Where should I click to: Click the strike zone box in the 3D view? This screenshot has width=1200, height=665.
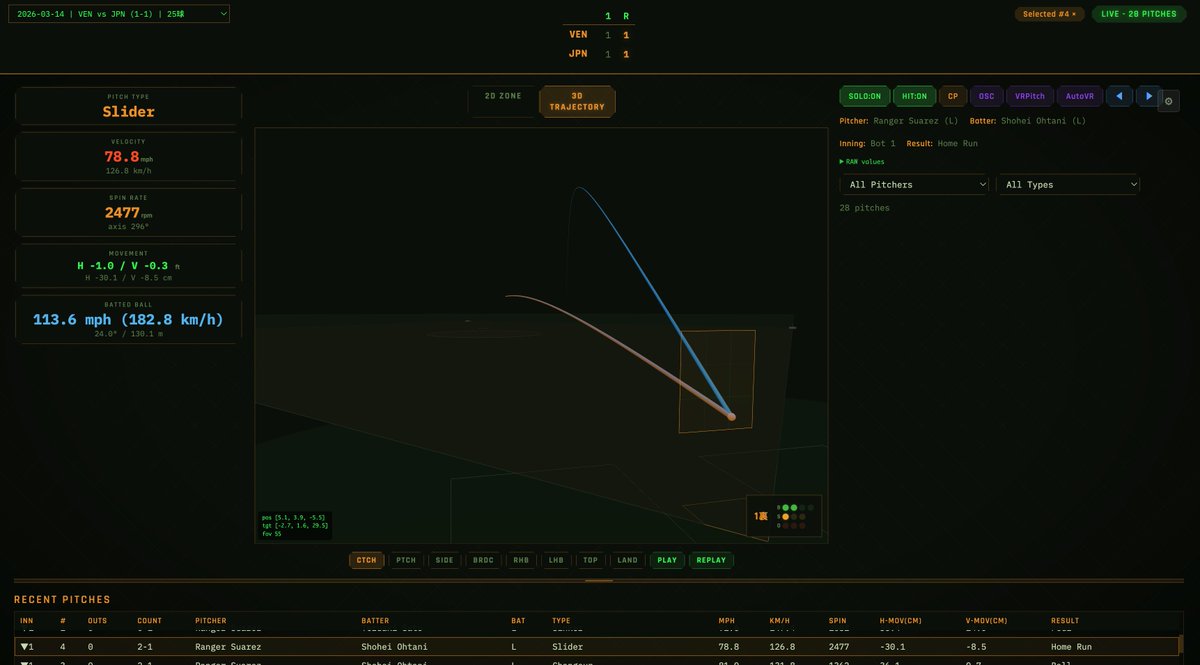click(x=718, y=381)
